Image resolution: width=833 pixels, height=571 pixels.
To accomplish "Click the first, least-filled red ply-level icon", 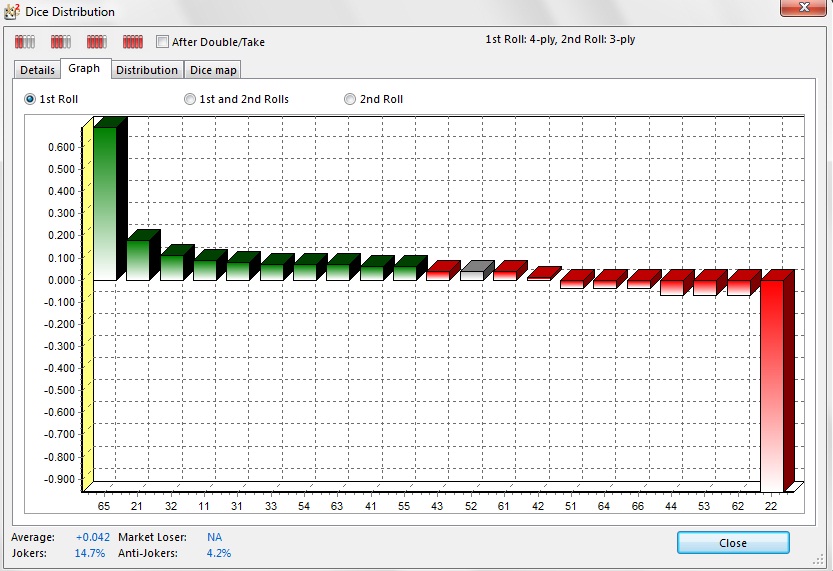I will (25, 42).
